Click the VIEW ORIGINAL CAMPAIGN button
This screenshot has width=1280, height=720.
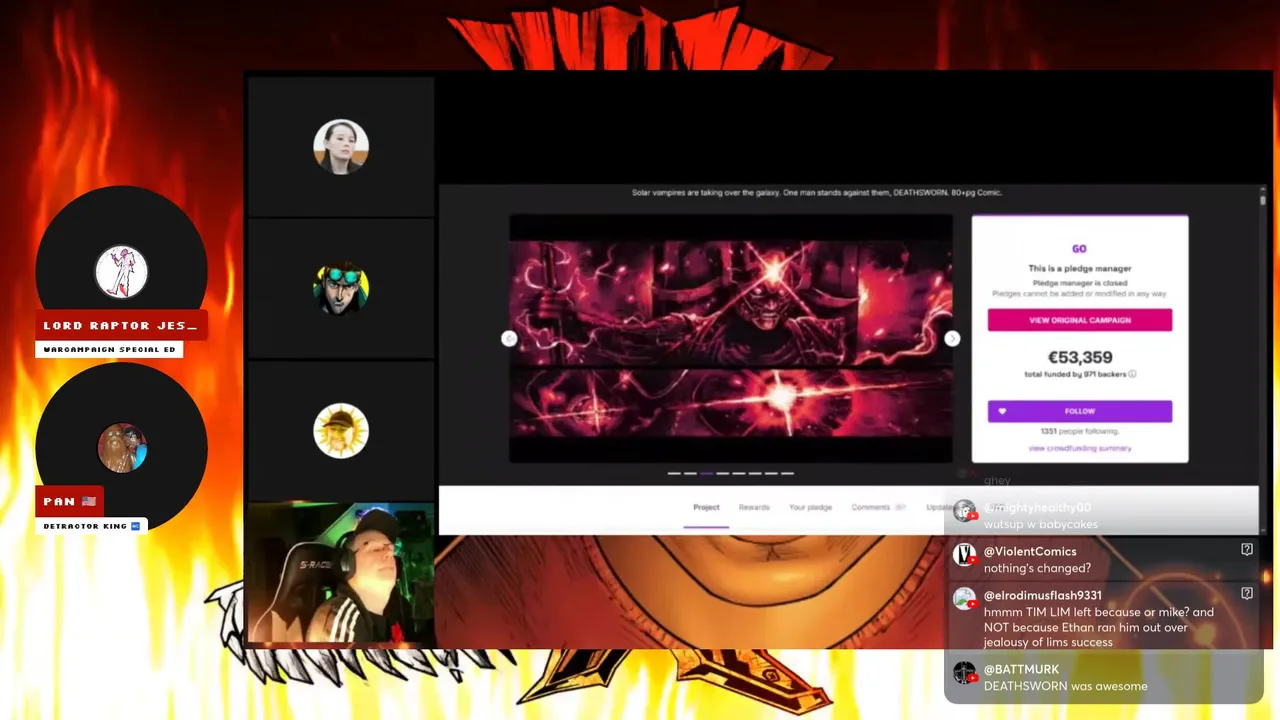point(1080,320)
